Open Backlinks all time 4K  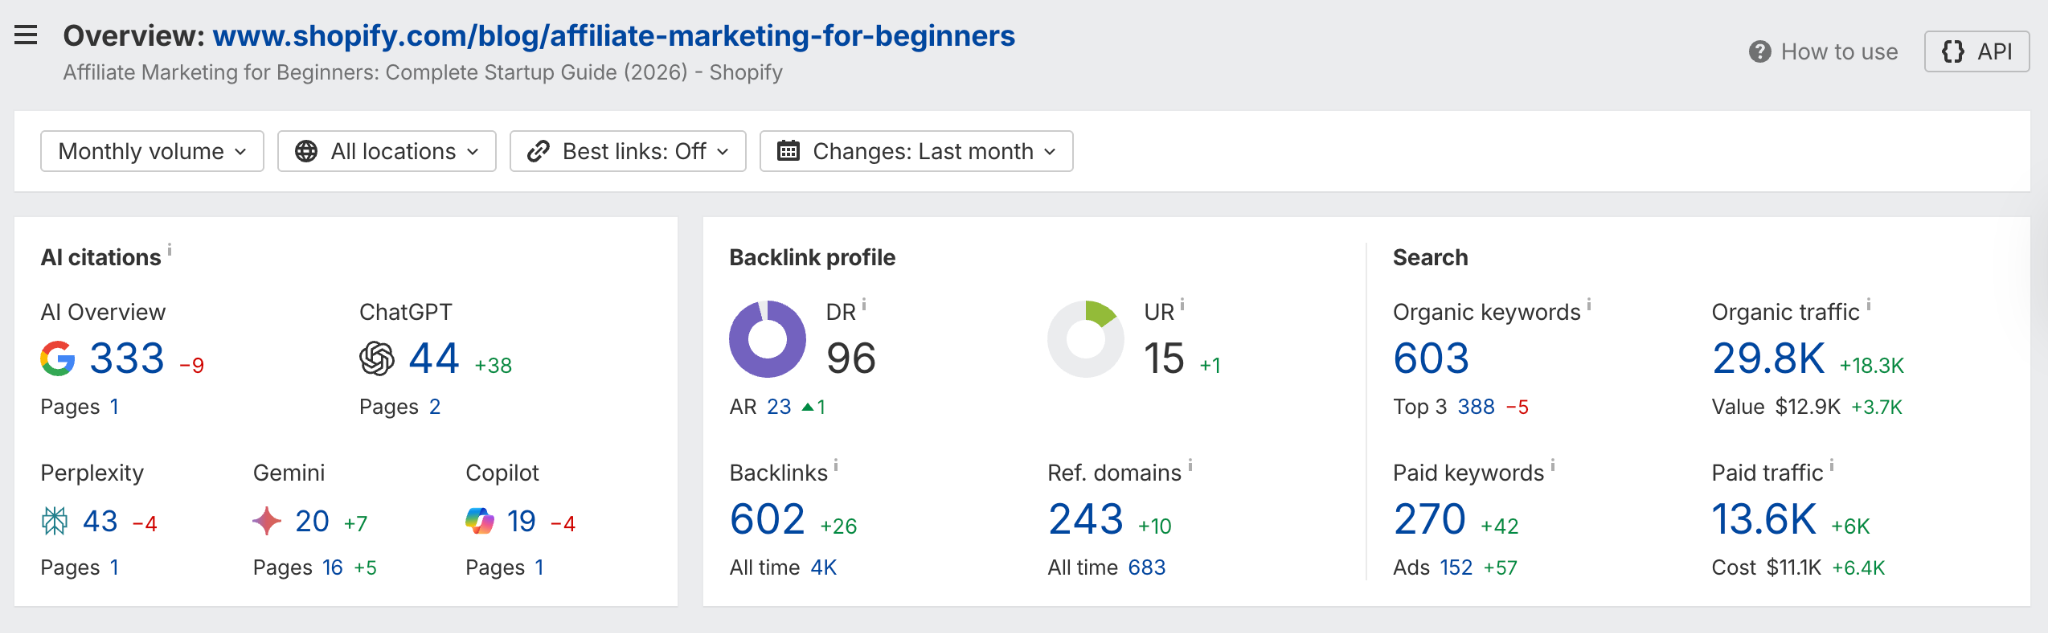pos(823,568)
